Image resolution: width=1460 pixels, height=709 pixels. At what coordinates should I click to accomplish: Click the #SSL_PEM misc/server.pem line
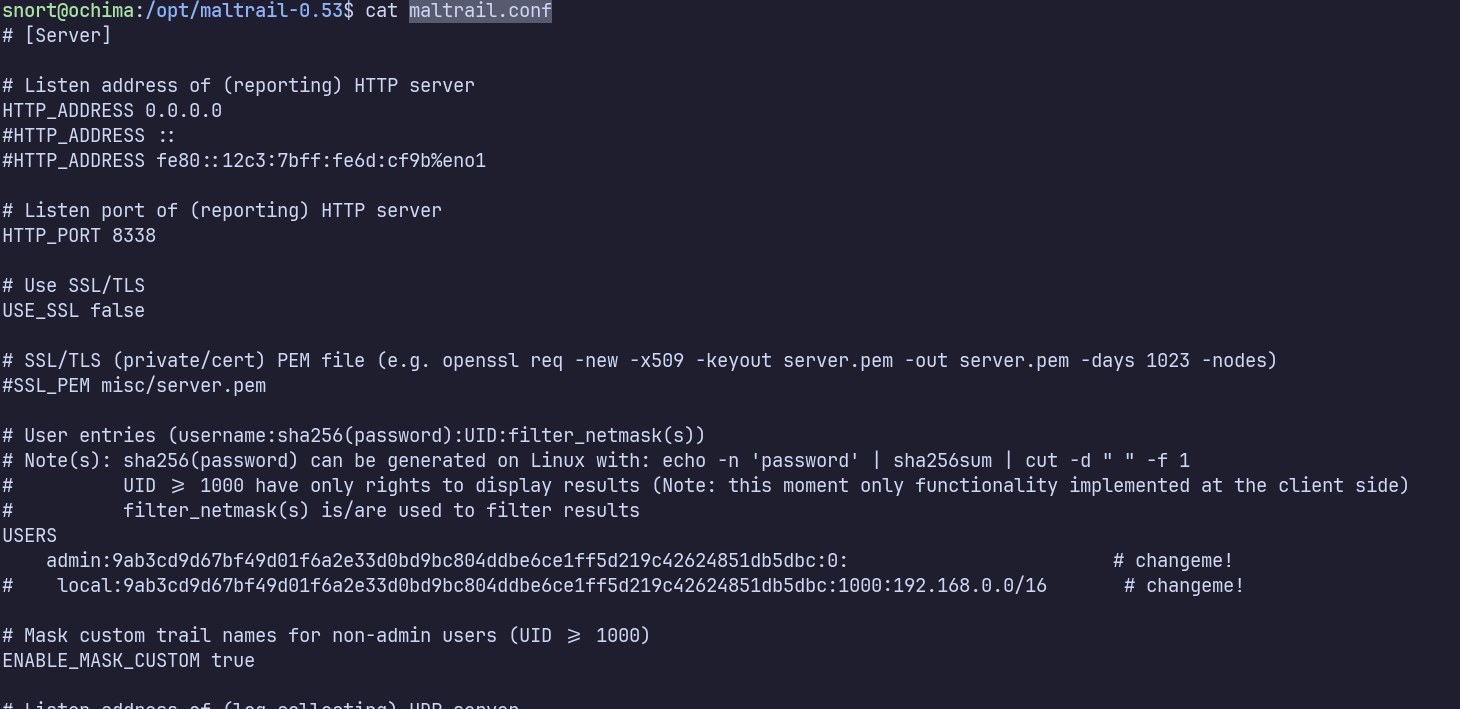point(134,386)
